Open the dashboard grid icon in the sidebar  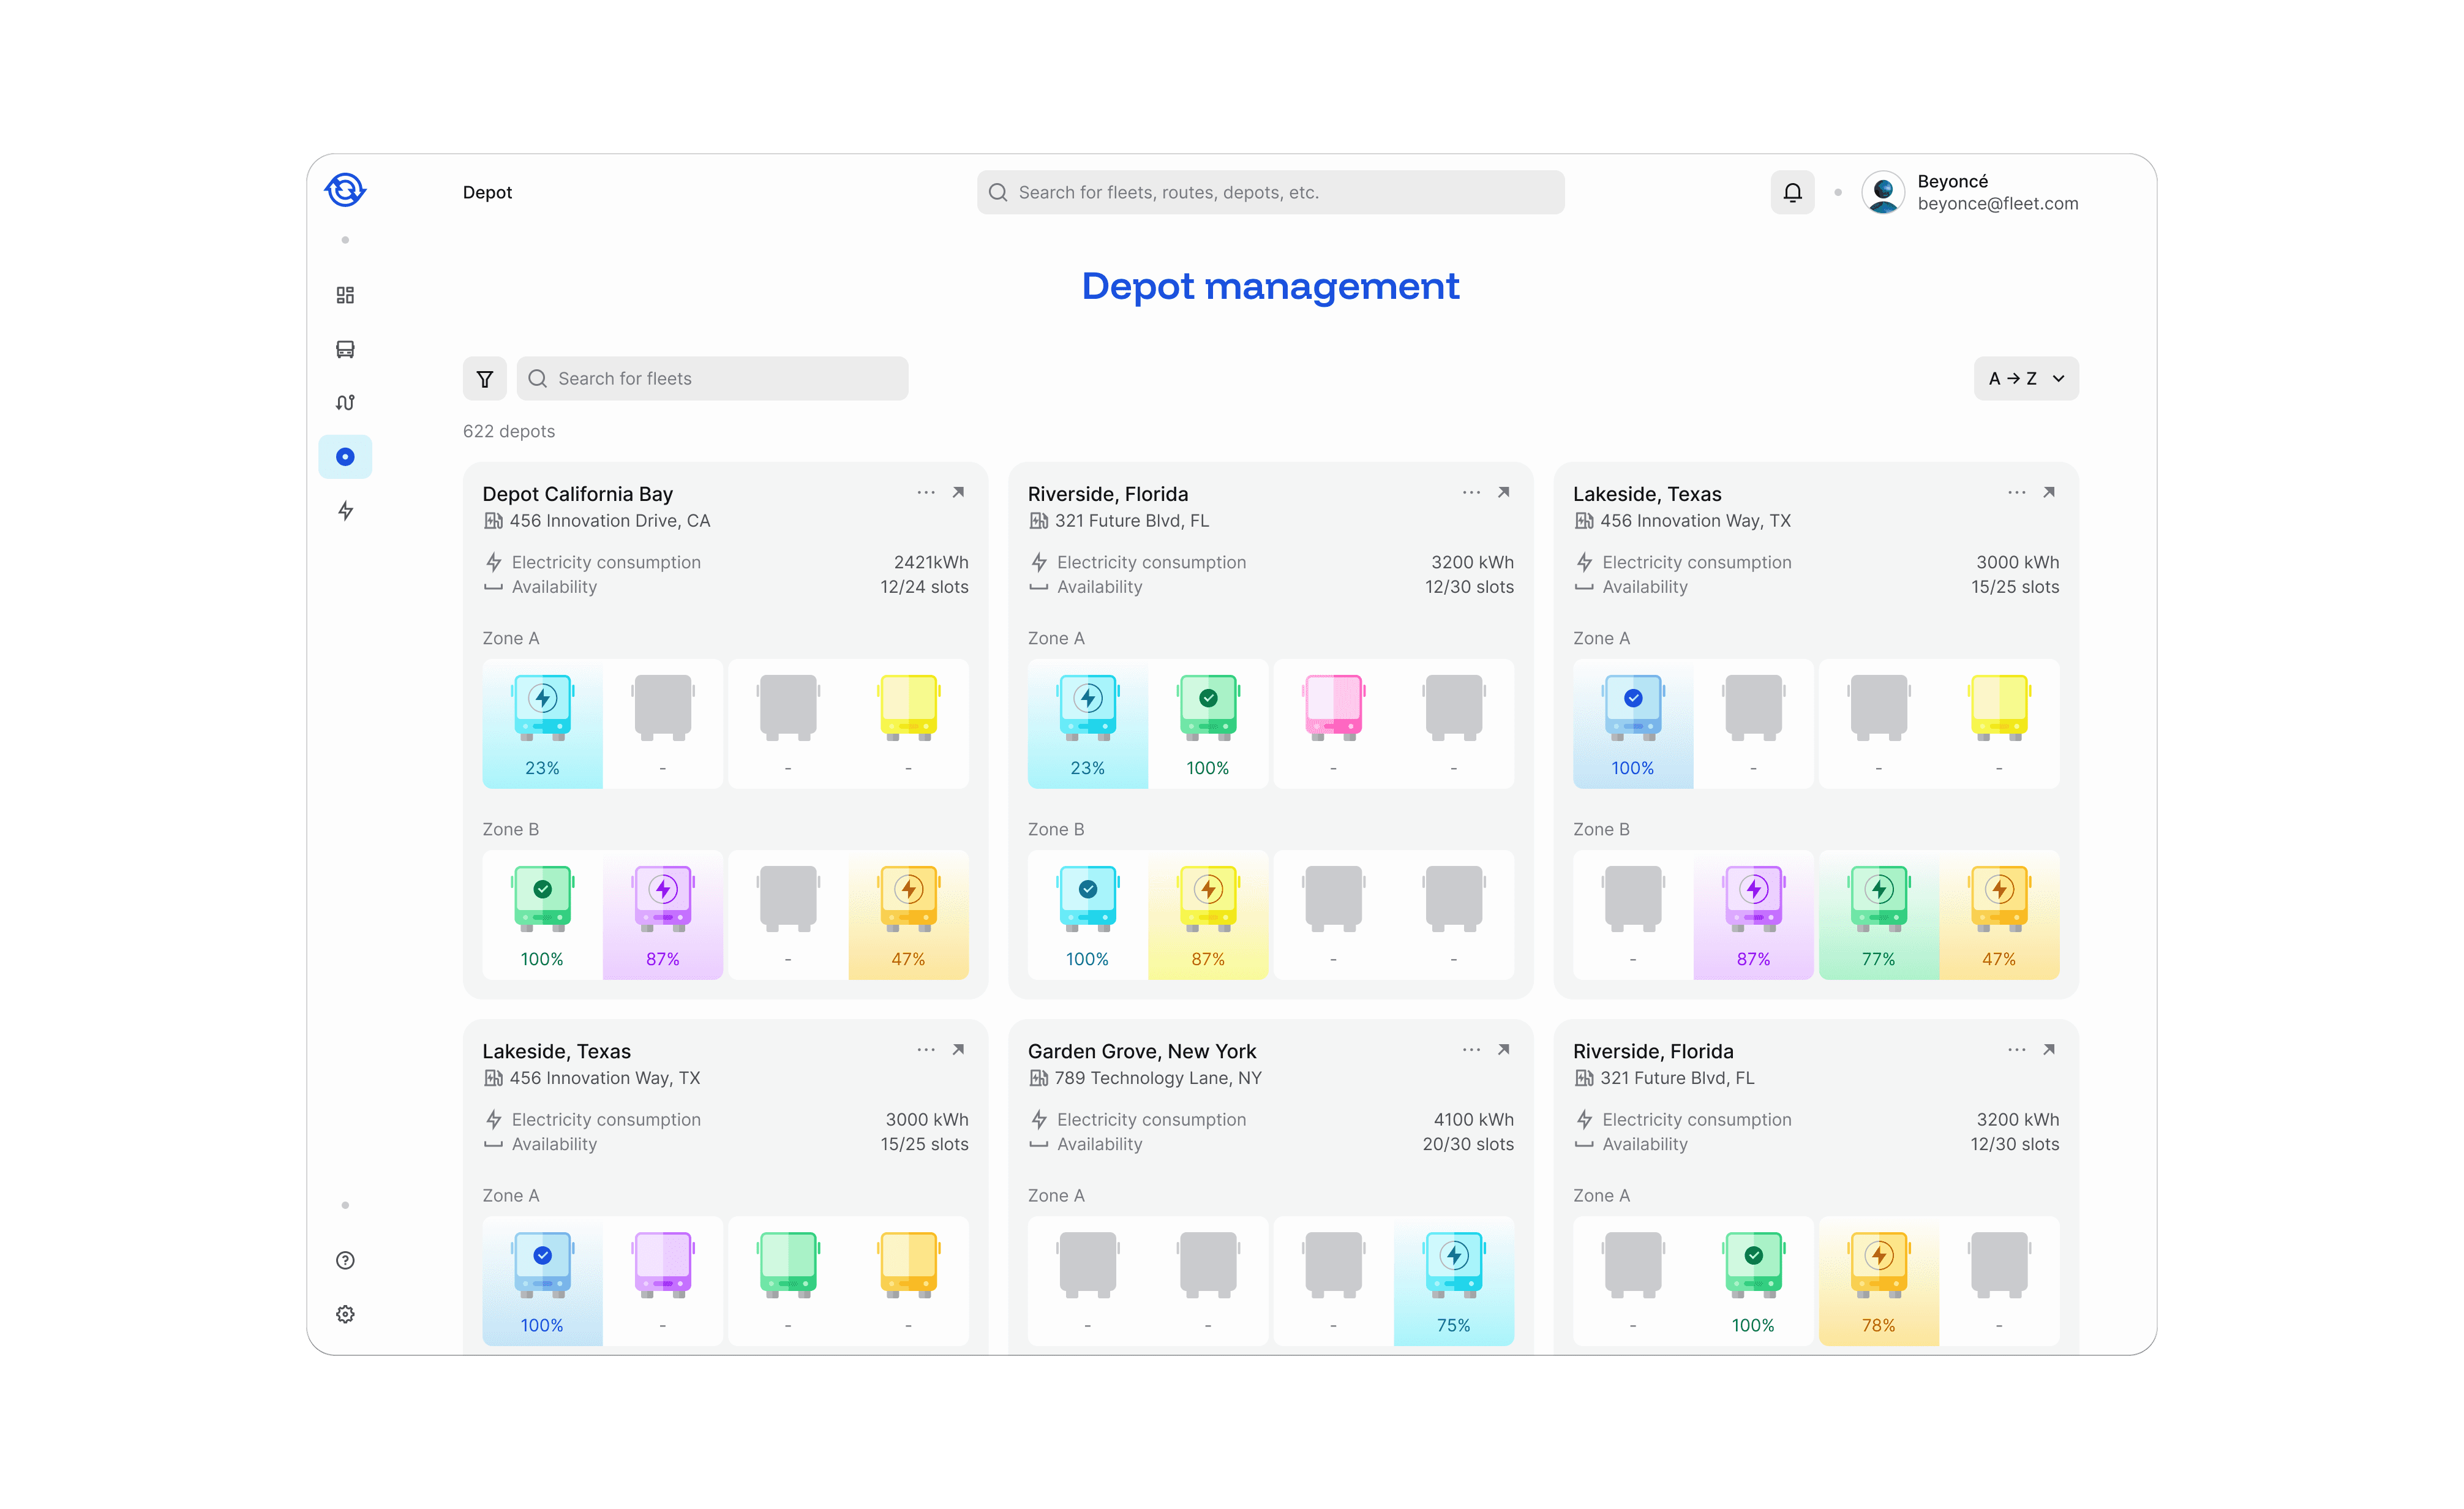coord(345,295)
